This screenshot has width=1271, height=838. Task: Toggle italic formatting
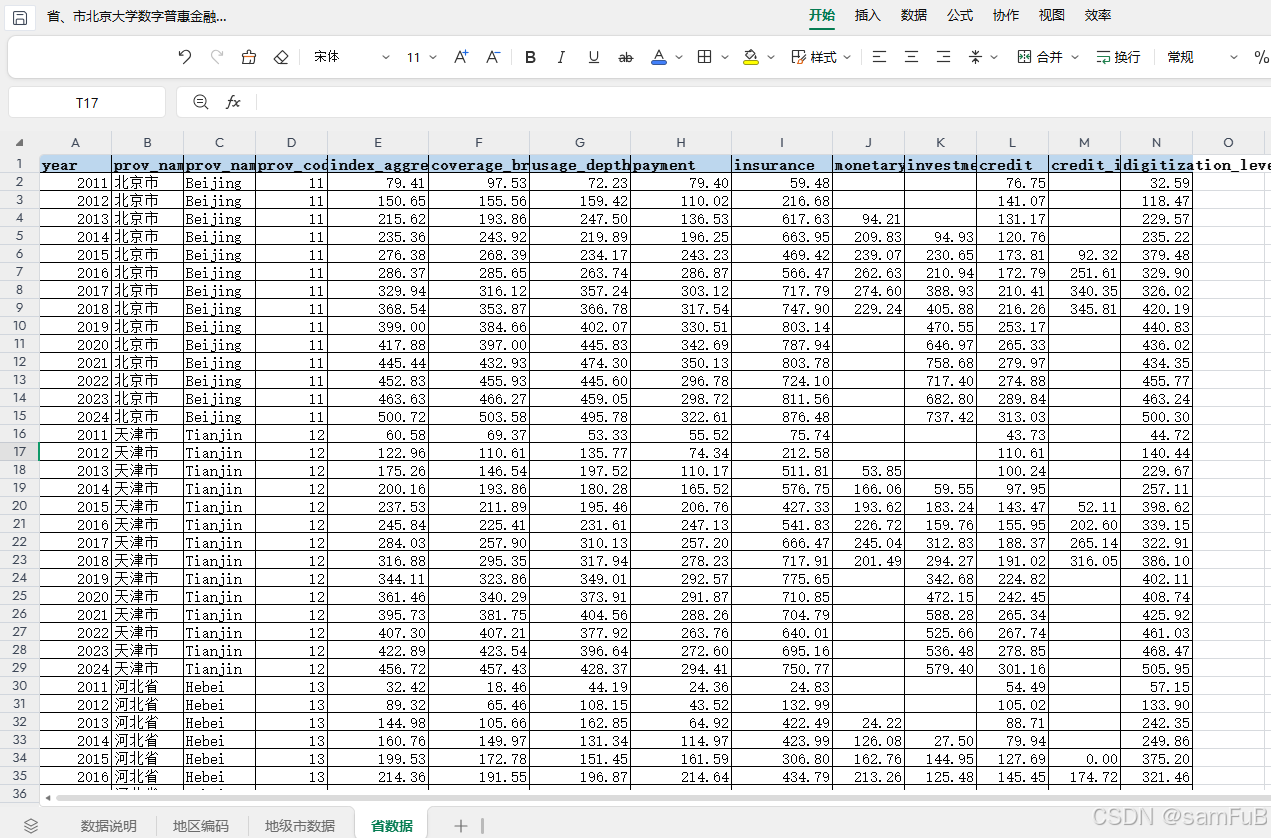pyautogui.click(x=562, y=57)
